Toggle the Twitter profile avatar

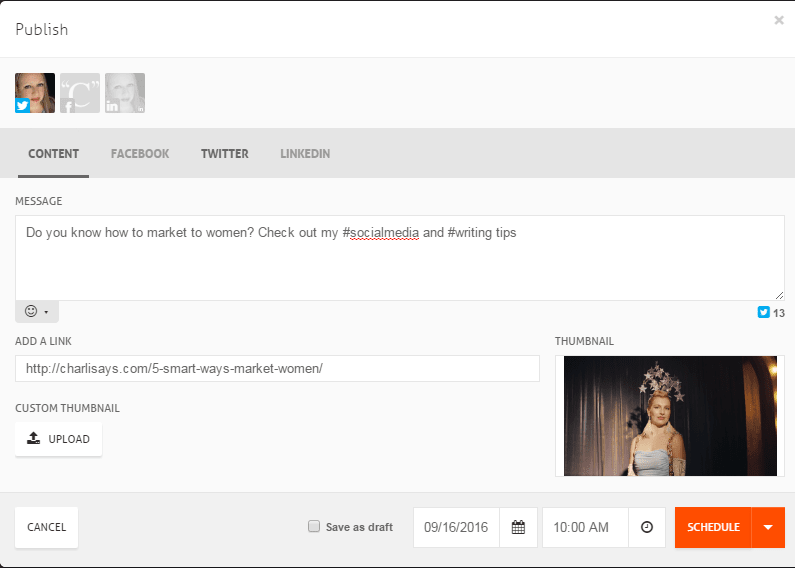pyautogui.click(x=35, y=93)
